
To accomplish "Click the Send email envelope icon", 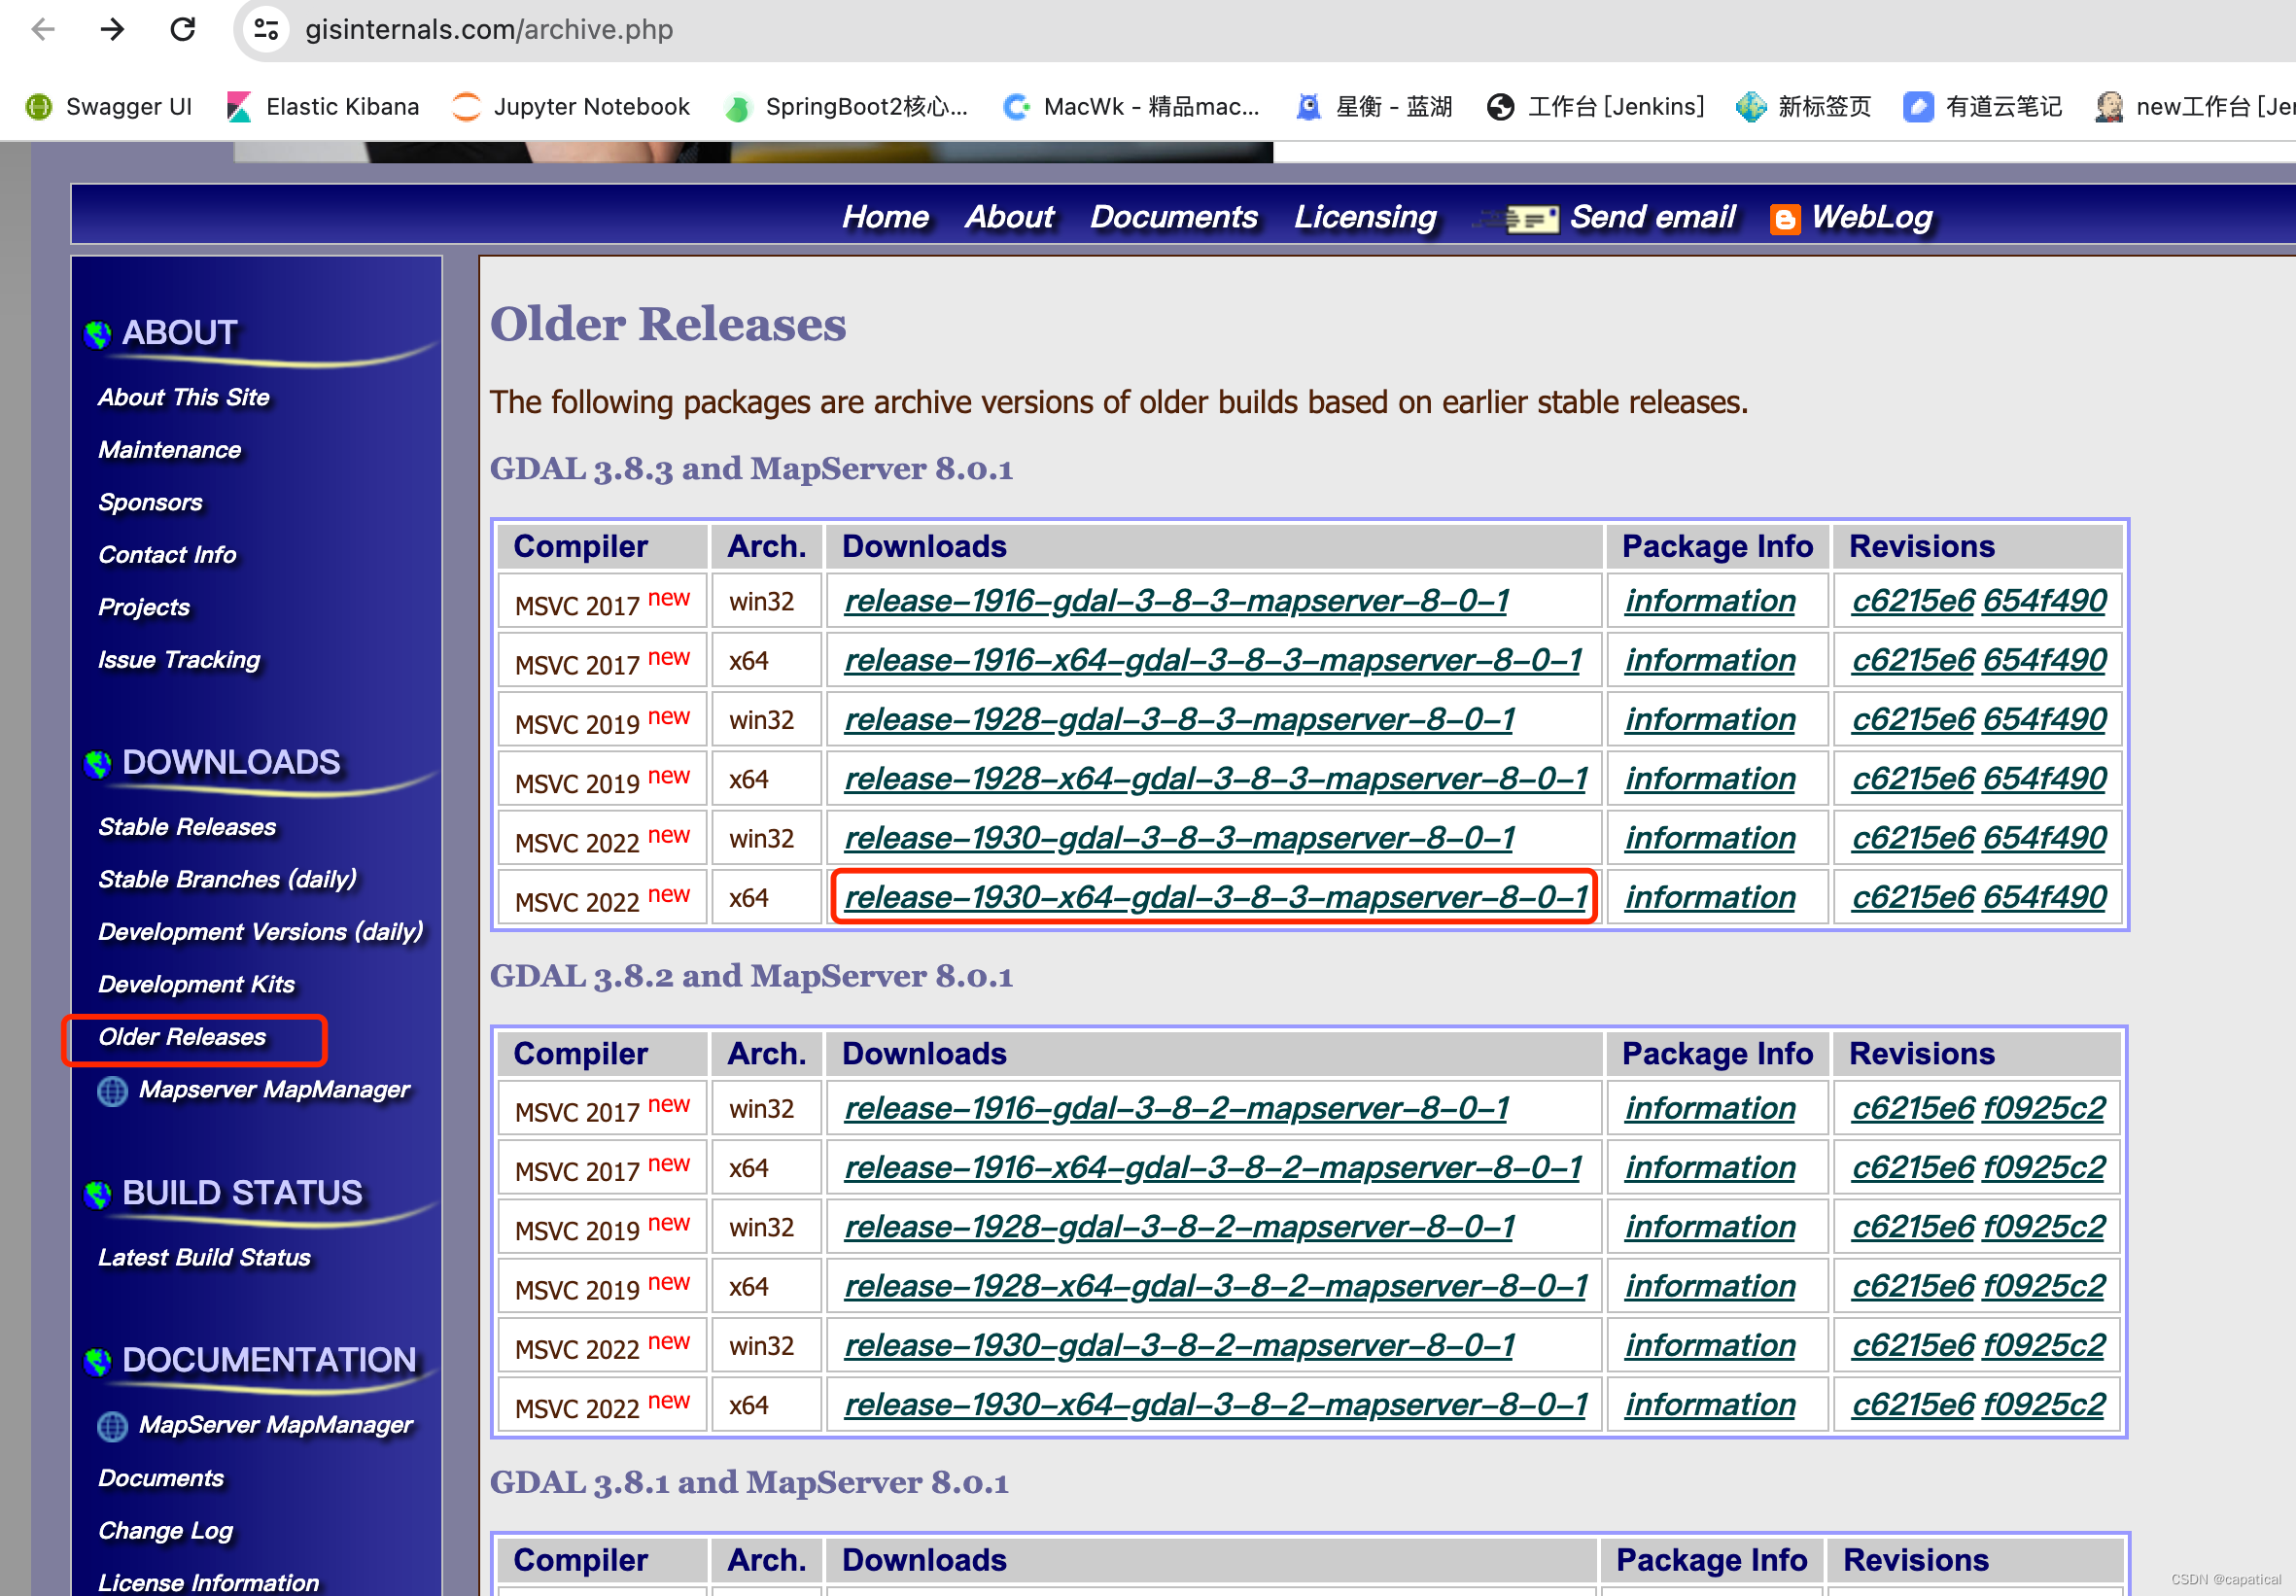I will [x=1530, y=218].
